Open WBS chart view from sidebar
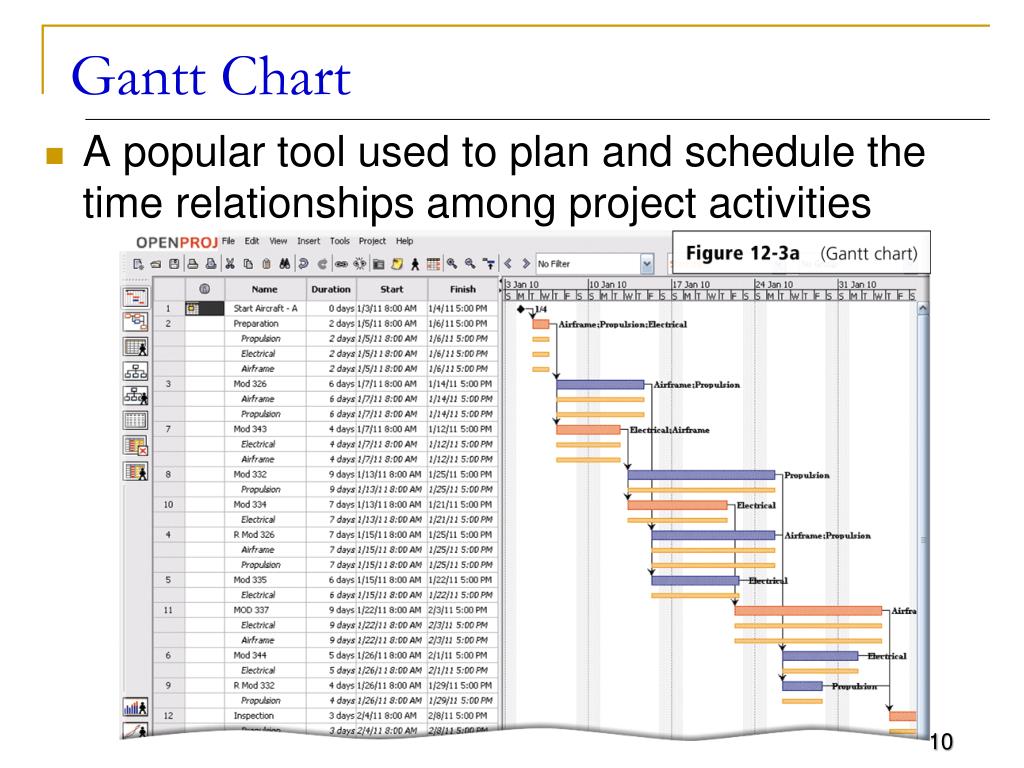Image resolution: width=1024 pixels, height=768 pixels. click(x=135, y=372)
